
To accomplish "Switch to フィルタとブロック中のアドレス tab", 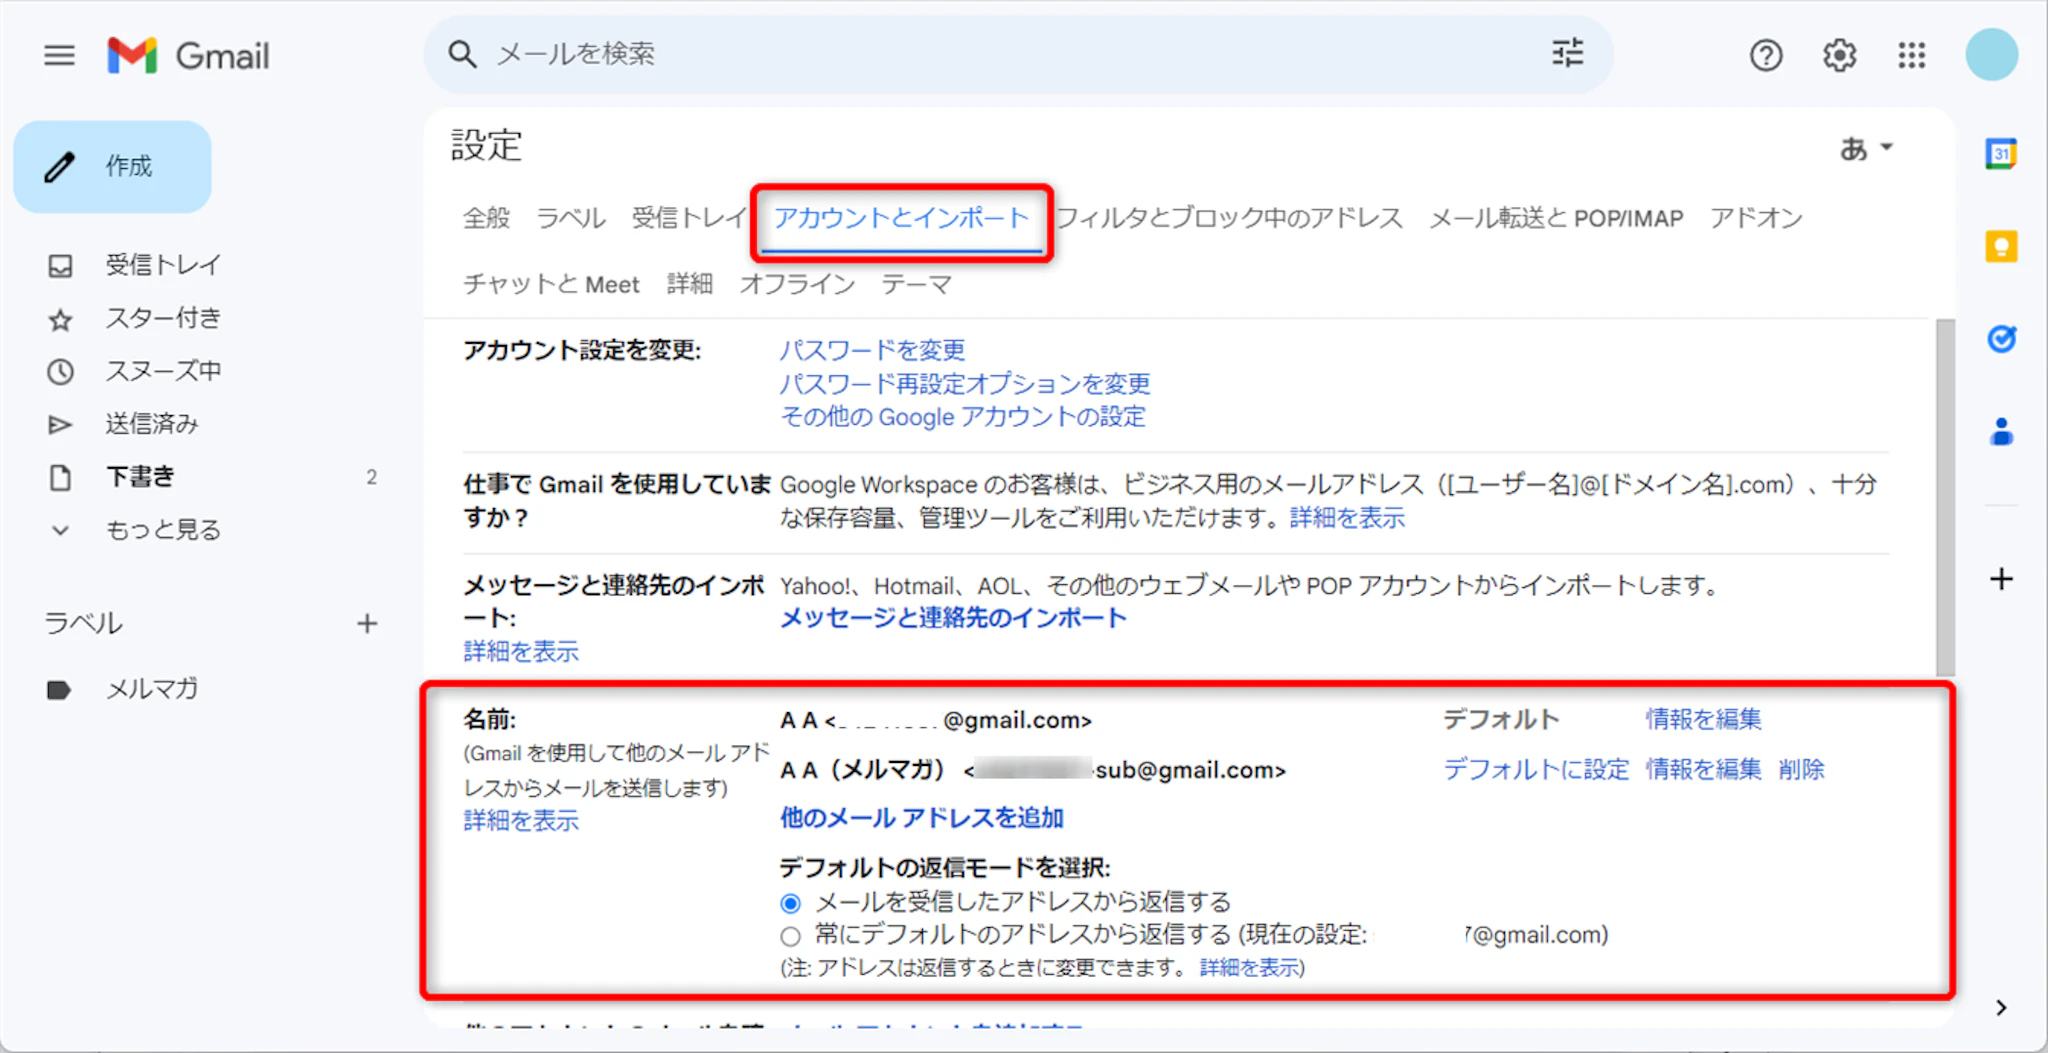I will 1229,218.
